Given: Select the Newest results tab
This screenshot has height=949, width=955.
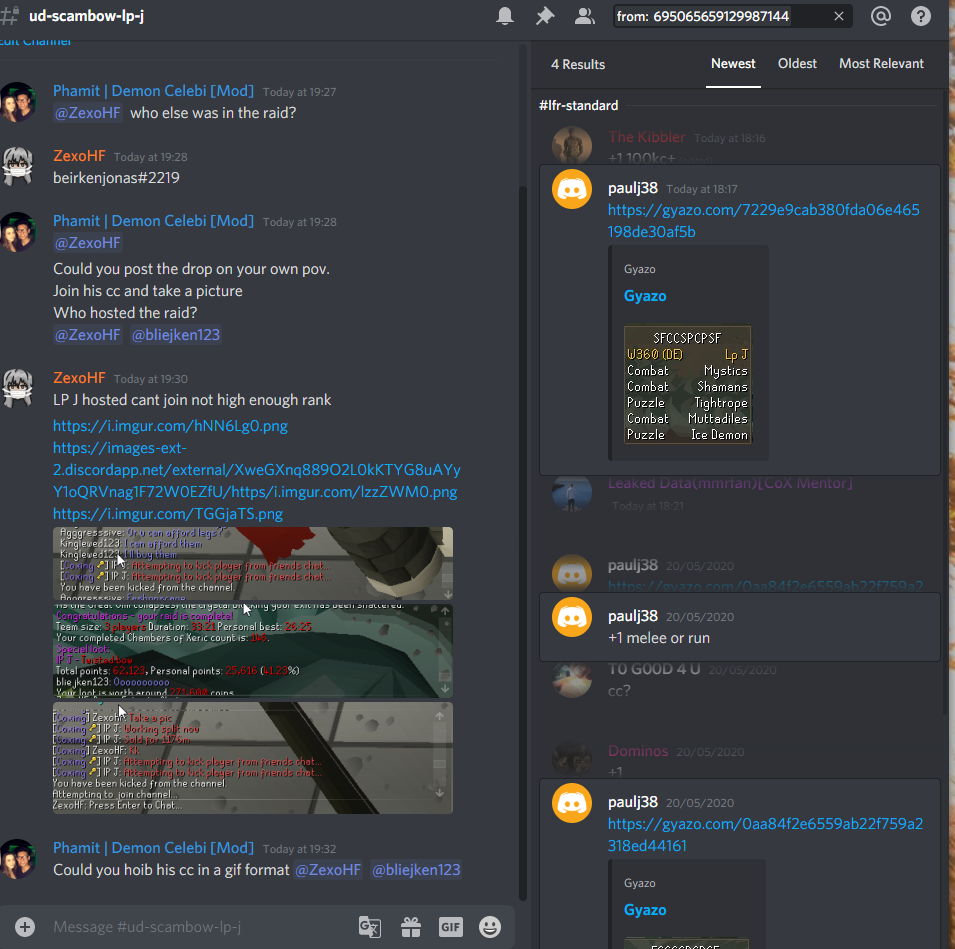Looking at the screenshot, I should point(733,63).
